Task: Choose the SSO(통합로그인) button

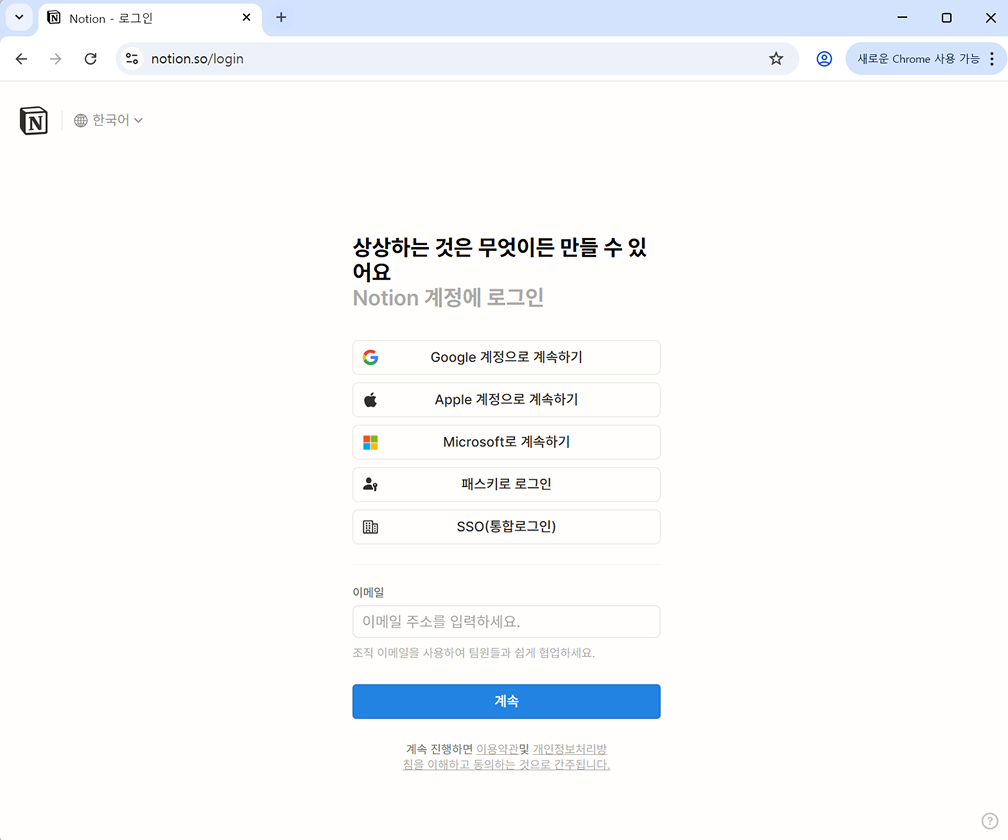Action: click(506, 527)
